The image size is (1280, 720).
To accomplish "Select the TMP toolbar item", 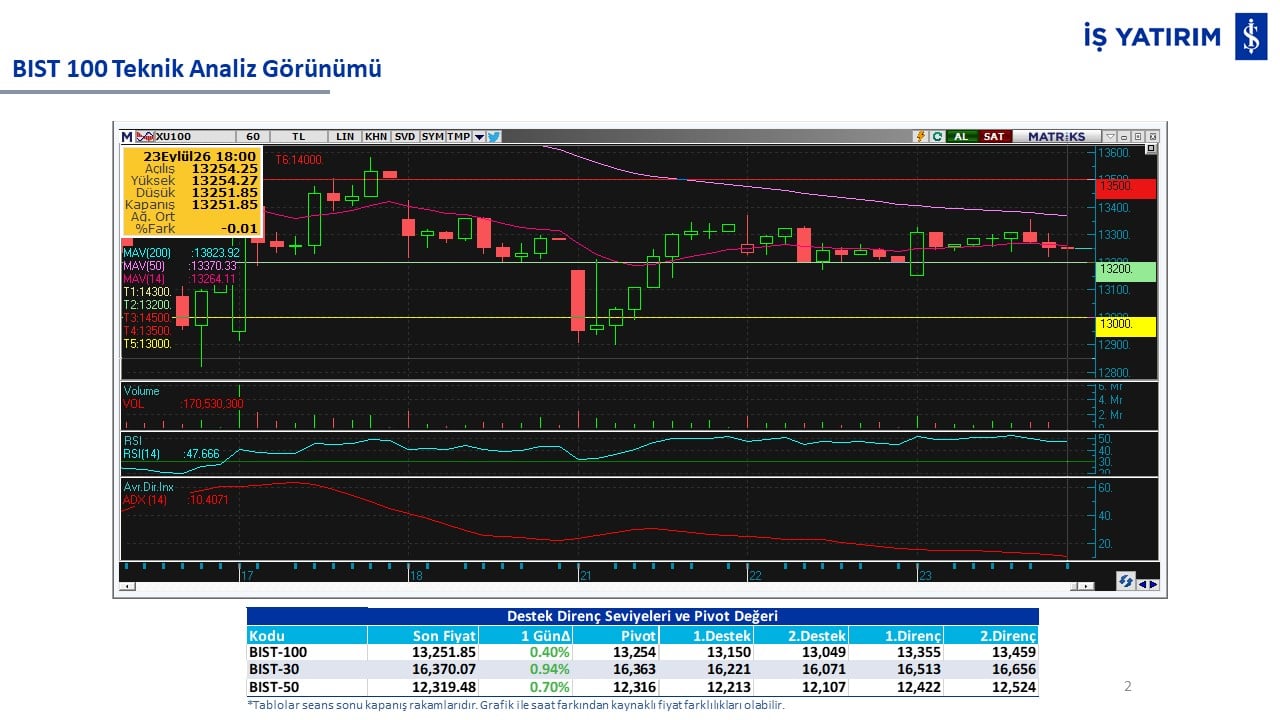I will click(459, 137).
